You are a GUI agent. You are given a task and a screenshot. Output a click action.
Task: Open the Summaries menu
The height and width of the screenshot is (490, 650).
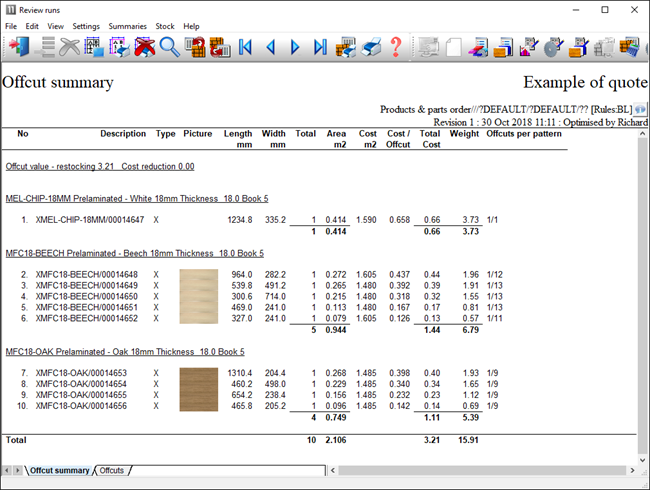127,26
